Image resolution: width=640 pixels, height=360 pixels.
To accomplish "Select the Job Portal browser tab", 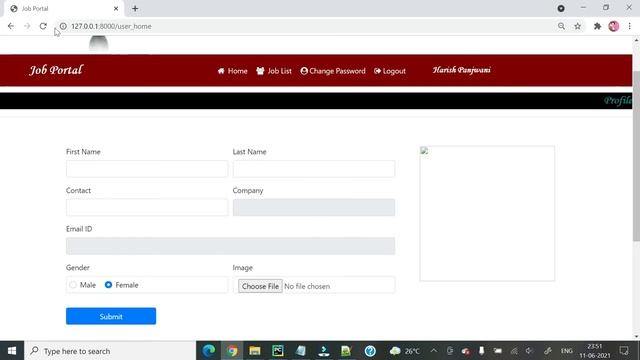I will pyautogui.click(x=63, y=9).
